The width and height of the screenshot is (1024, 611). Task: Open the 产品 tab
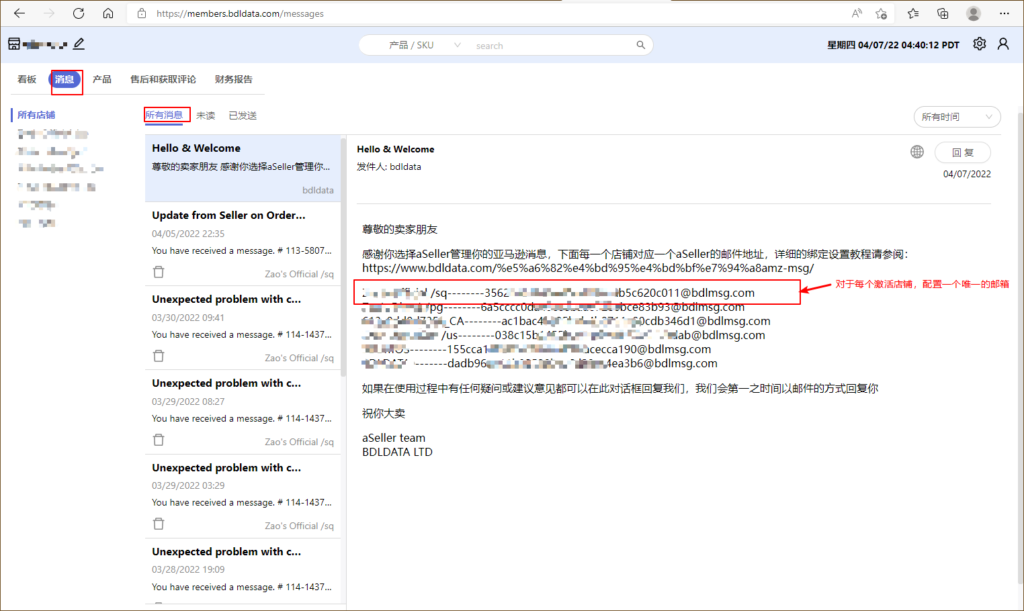point(102,80)
